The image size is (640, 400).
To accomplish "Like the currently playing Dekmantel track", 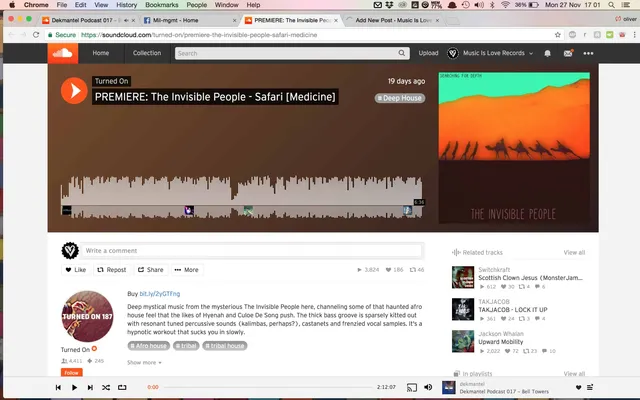I will click(578, 387).
